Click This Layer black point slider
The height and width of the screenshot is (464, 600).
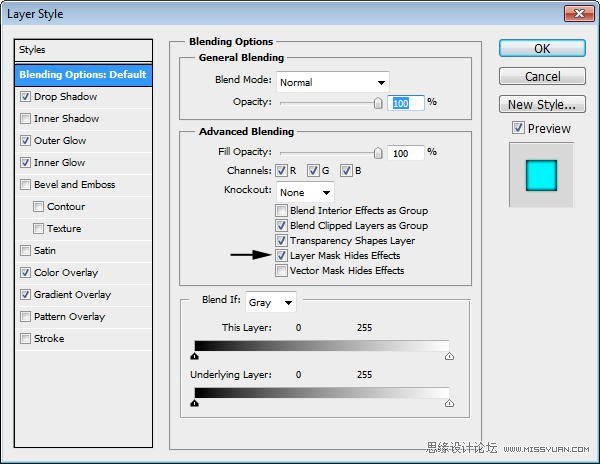(x=195, y=356)
